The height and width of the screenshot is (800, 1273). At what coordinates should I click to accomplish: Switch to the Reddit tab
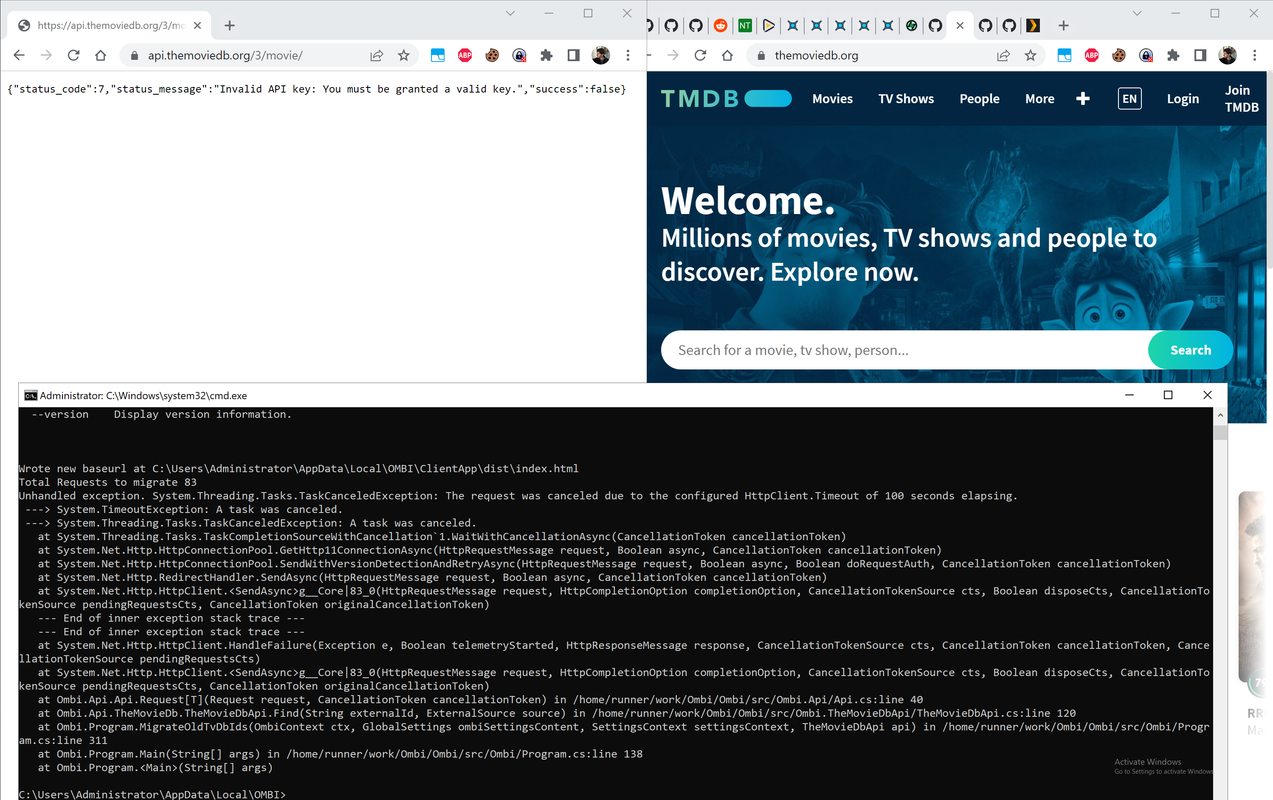click(720, 25)
